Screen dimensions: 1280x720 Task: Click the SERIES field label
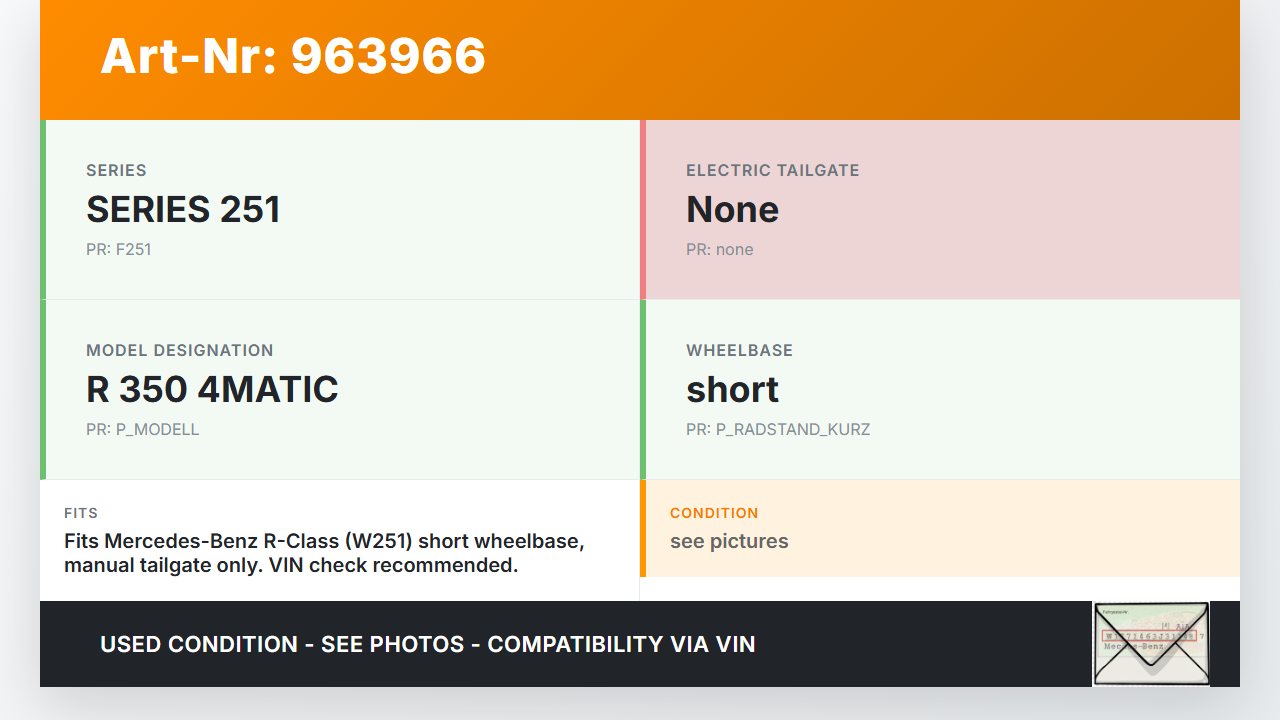click(116, 170)
